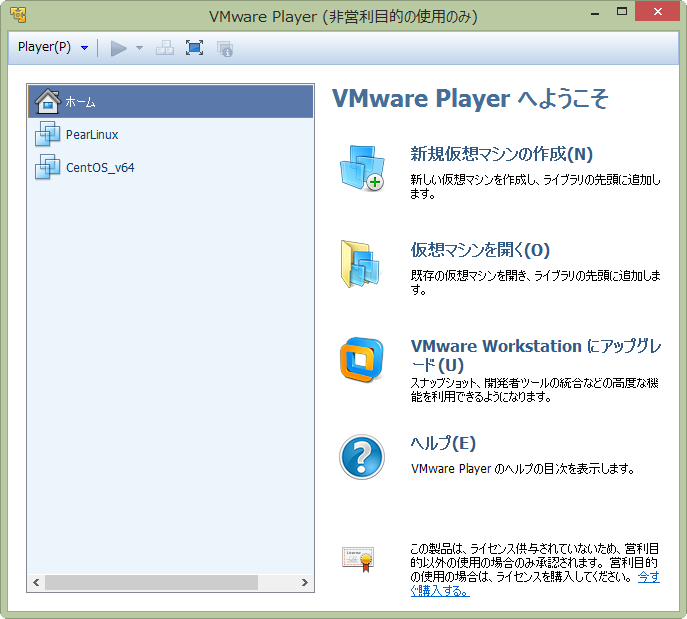
Task: Click the green Power On play button
Action: tap(118, 48)
